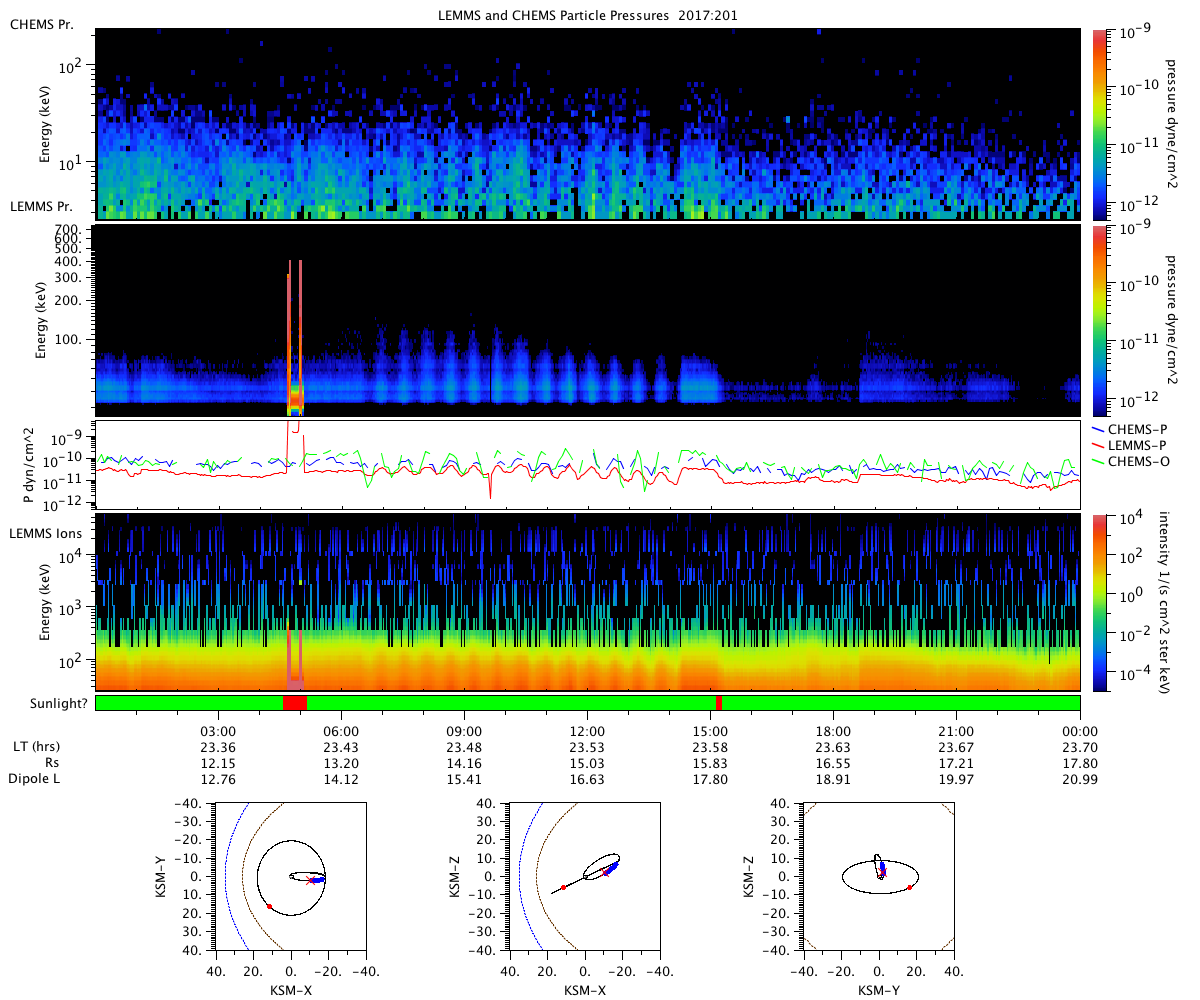
Task: Click the KSM-X versus KSM-Y orbit plot
Action: click(290, 878)
